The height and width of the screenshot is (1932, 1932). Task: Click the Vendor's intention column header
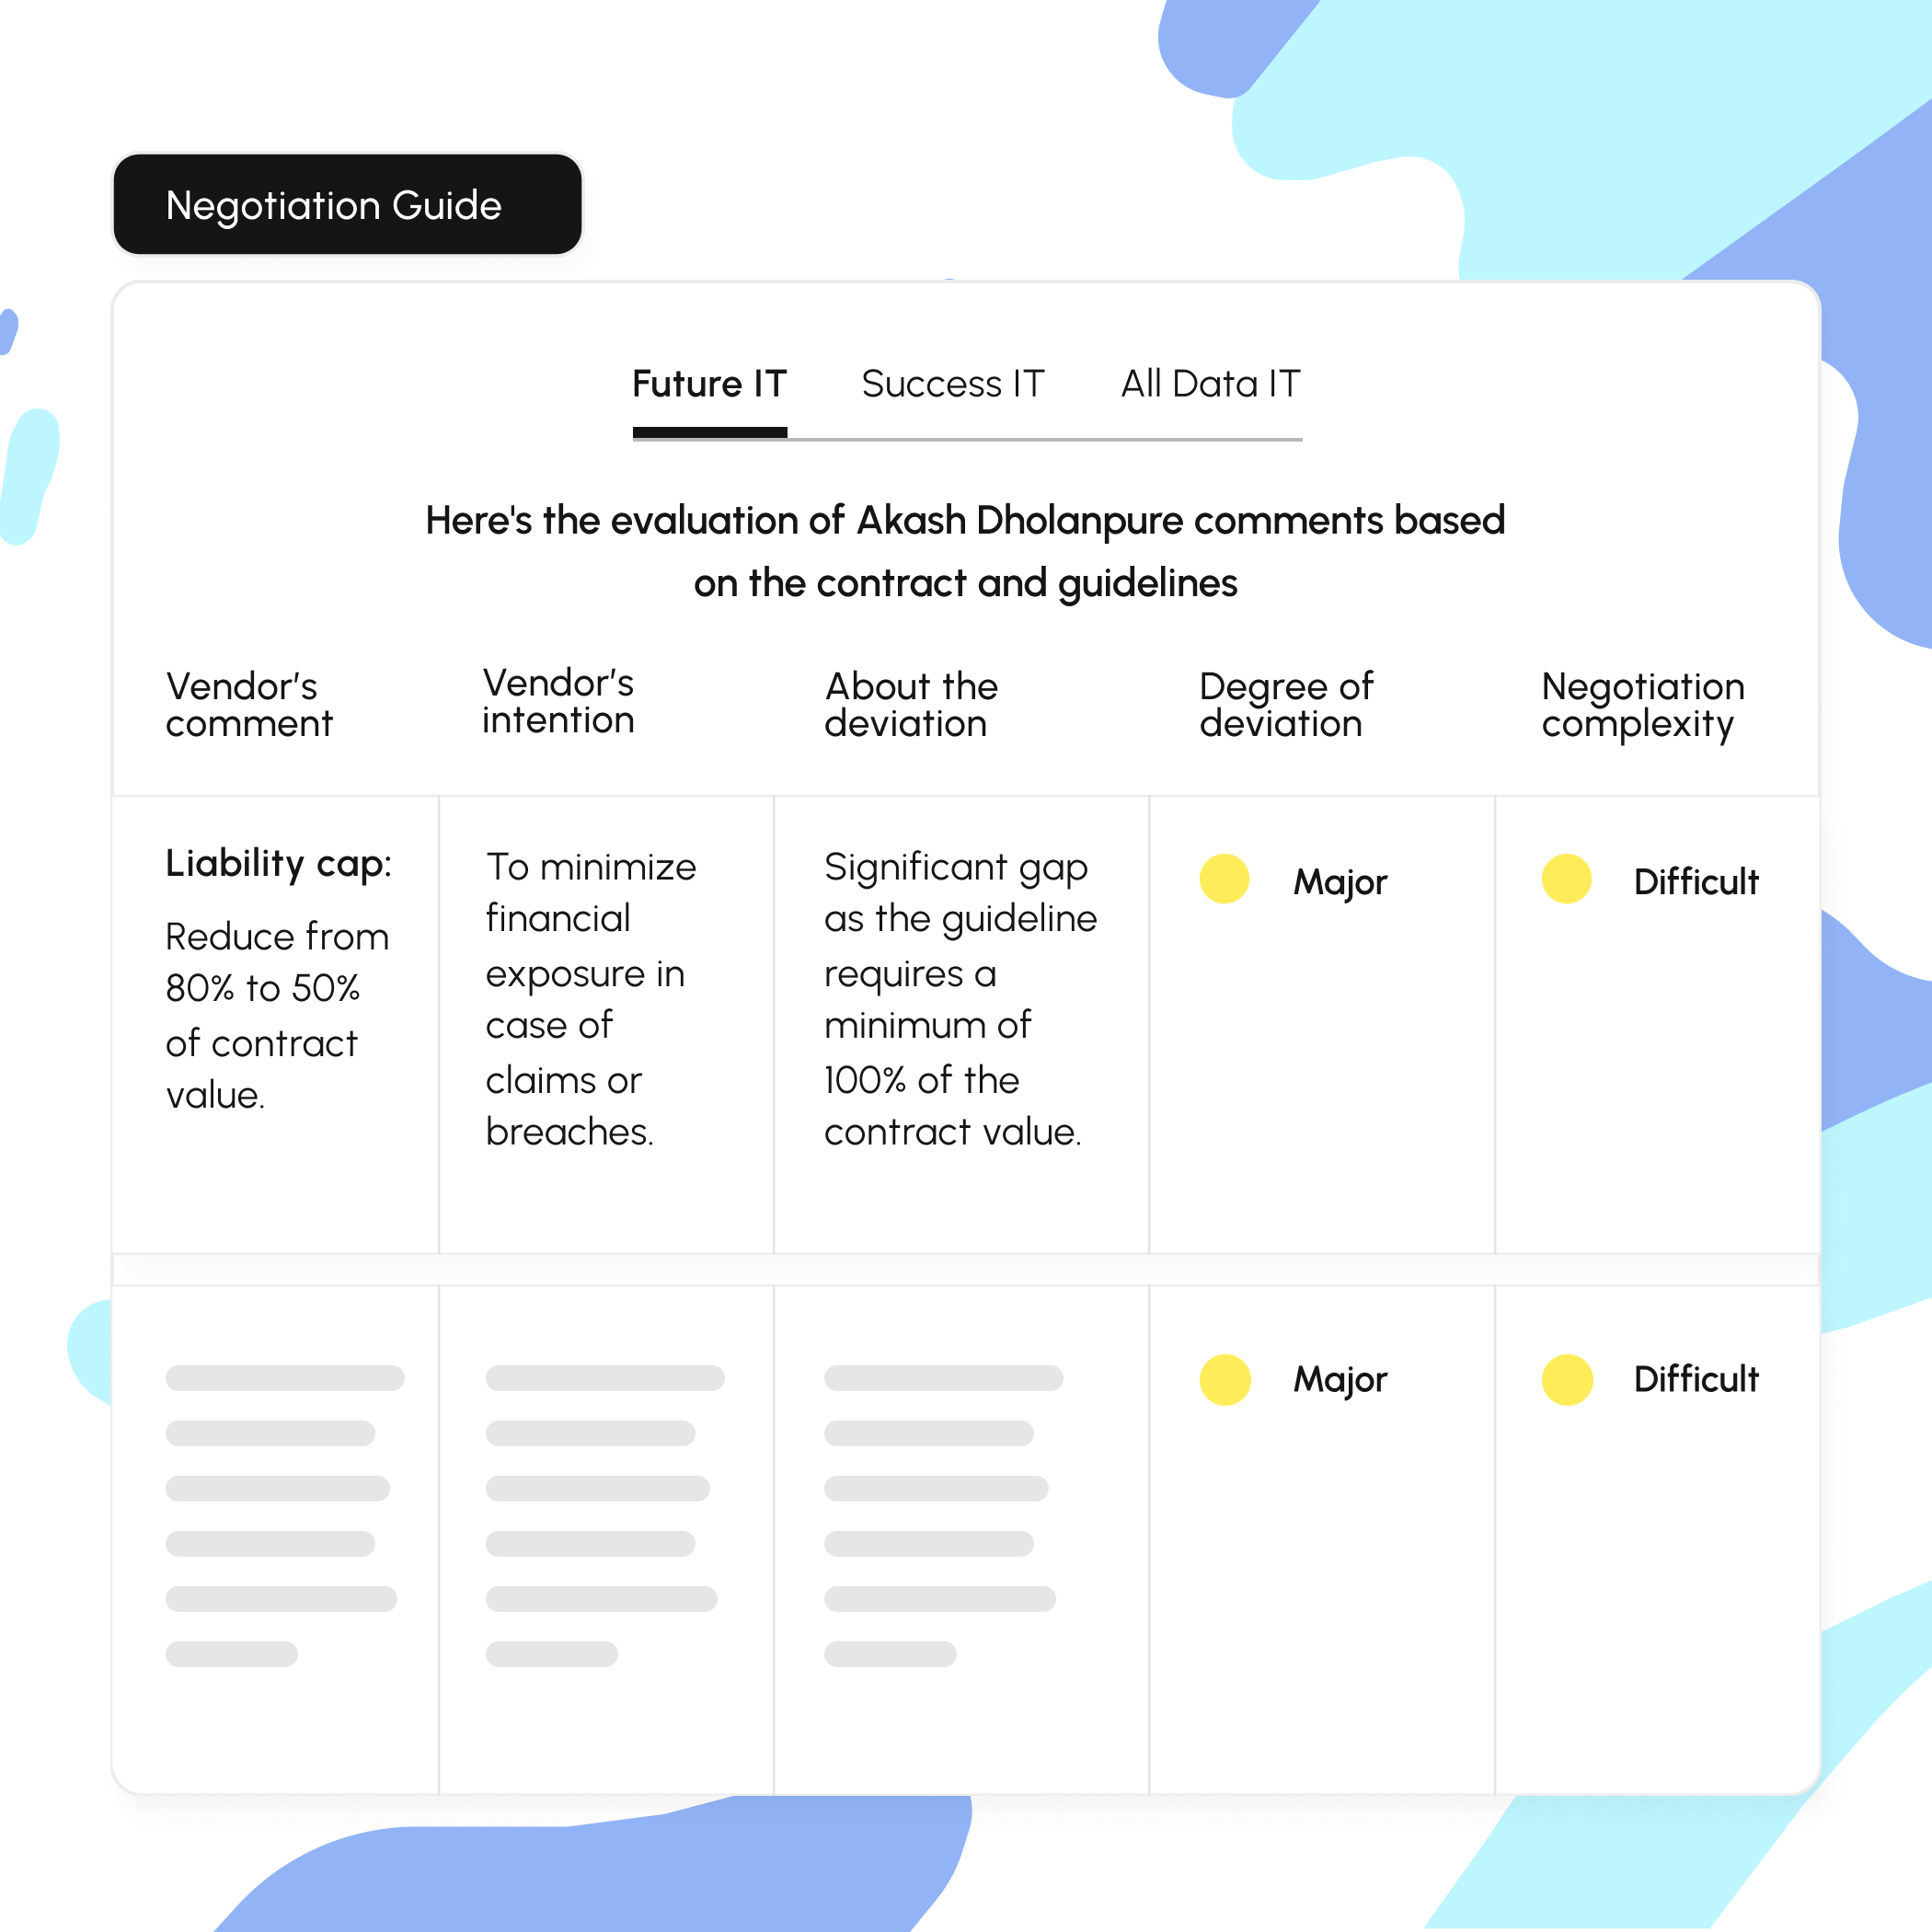pyautogui.click(x=558, y=702)
